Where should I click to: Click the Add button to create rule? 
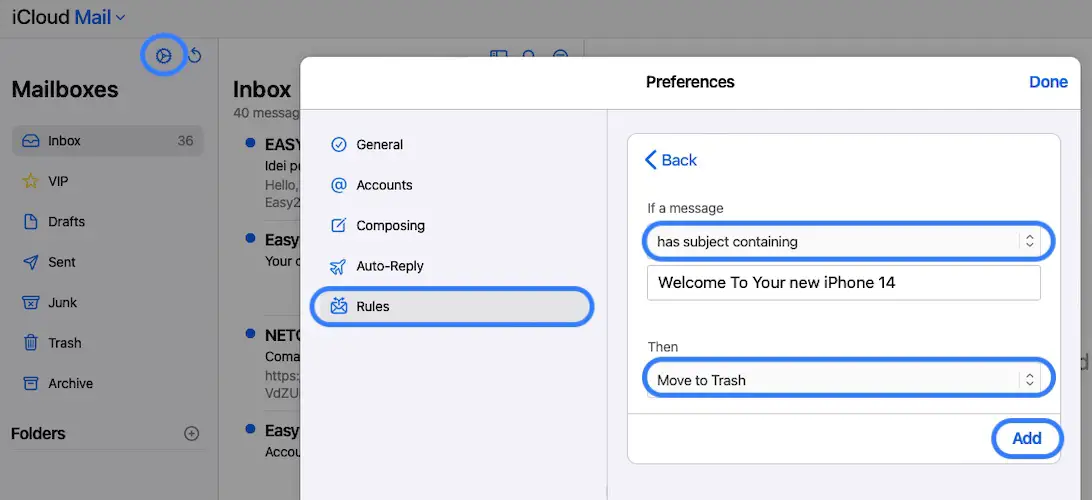coord(1027,438)
